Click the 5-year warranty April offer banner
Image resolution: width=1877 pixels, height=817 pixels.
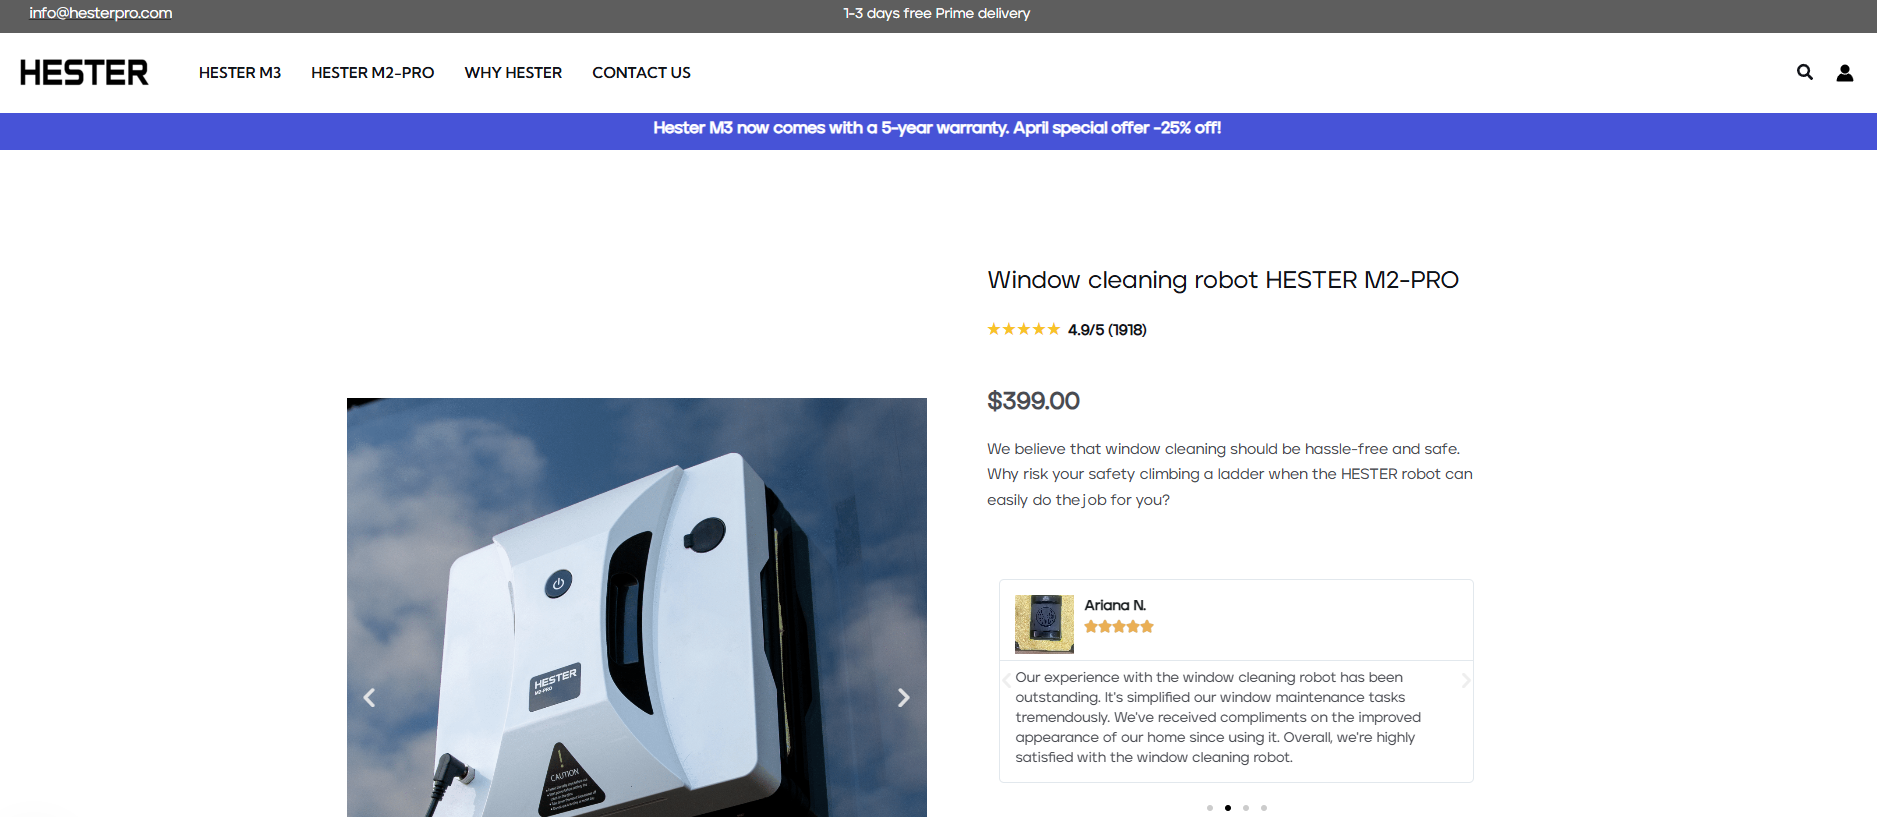[x=937, y=128]
